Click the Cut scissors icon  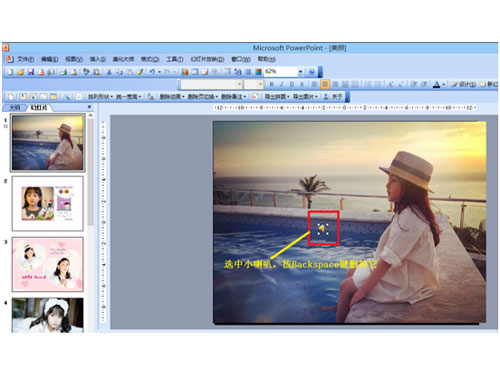(x=109, y=72)
